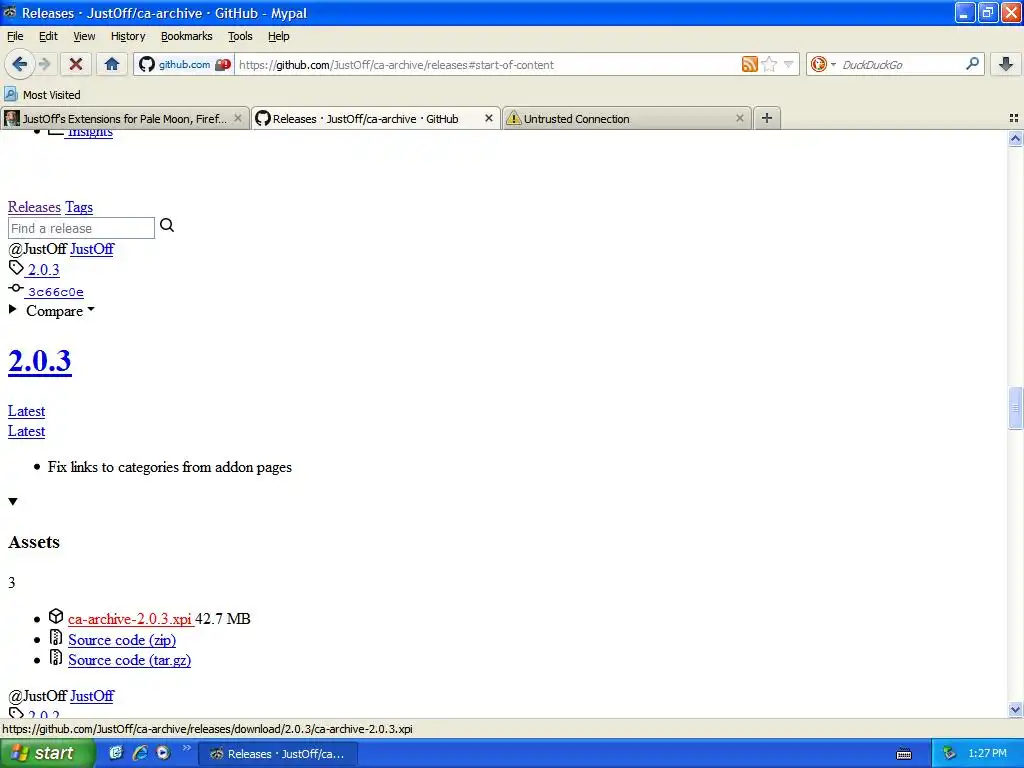Open the Edit menu

48,36
